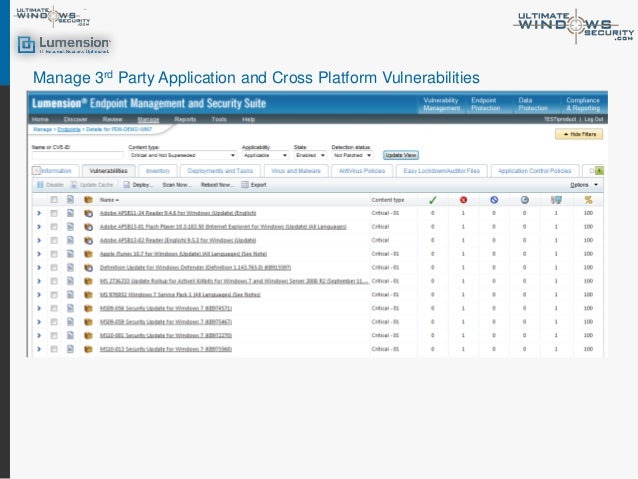Click the package icon for Apple iTunes 10.7 row
The image size is (638, 479).
[88, 254]
